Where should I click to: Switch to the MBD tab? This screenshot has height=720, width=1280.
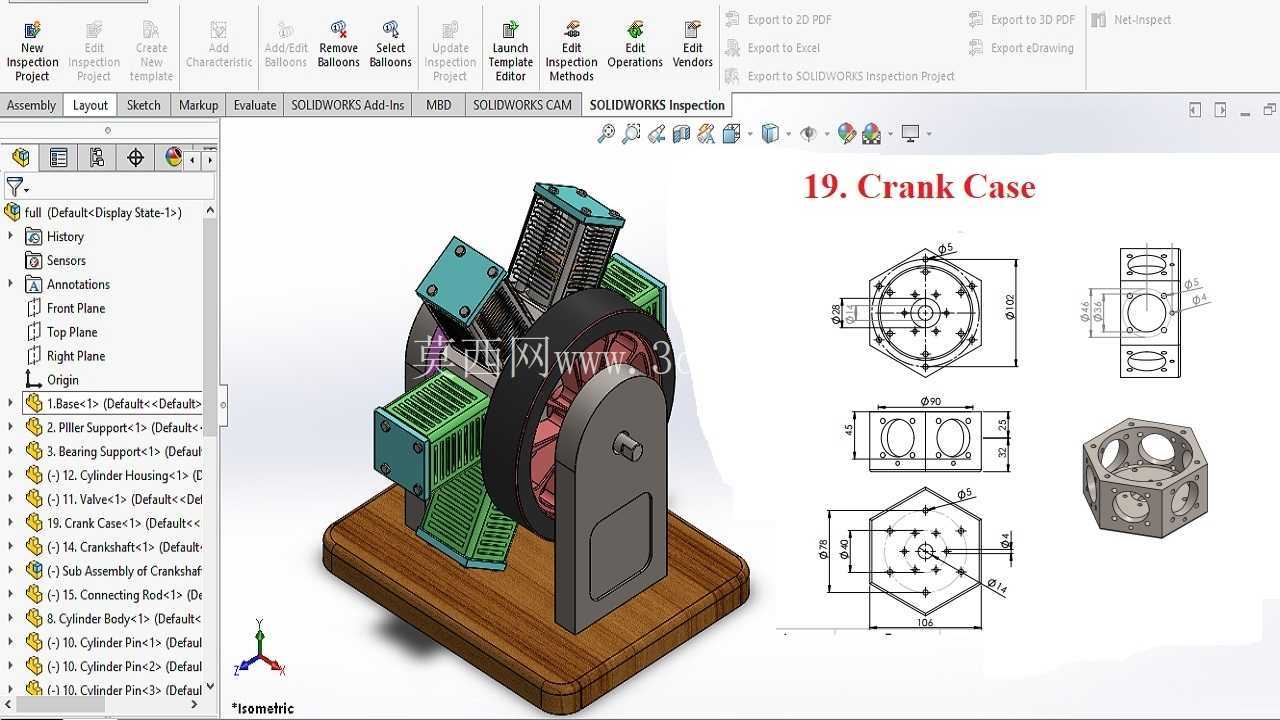coord(438,105)
